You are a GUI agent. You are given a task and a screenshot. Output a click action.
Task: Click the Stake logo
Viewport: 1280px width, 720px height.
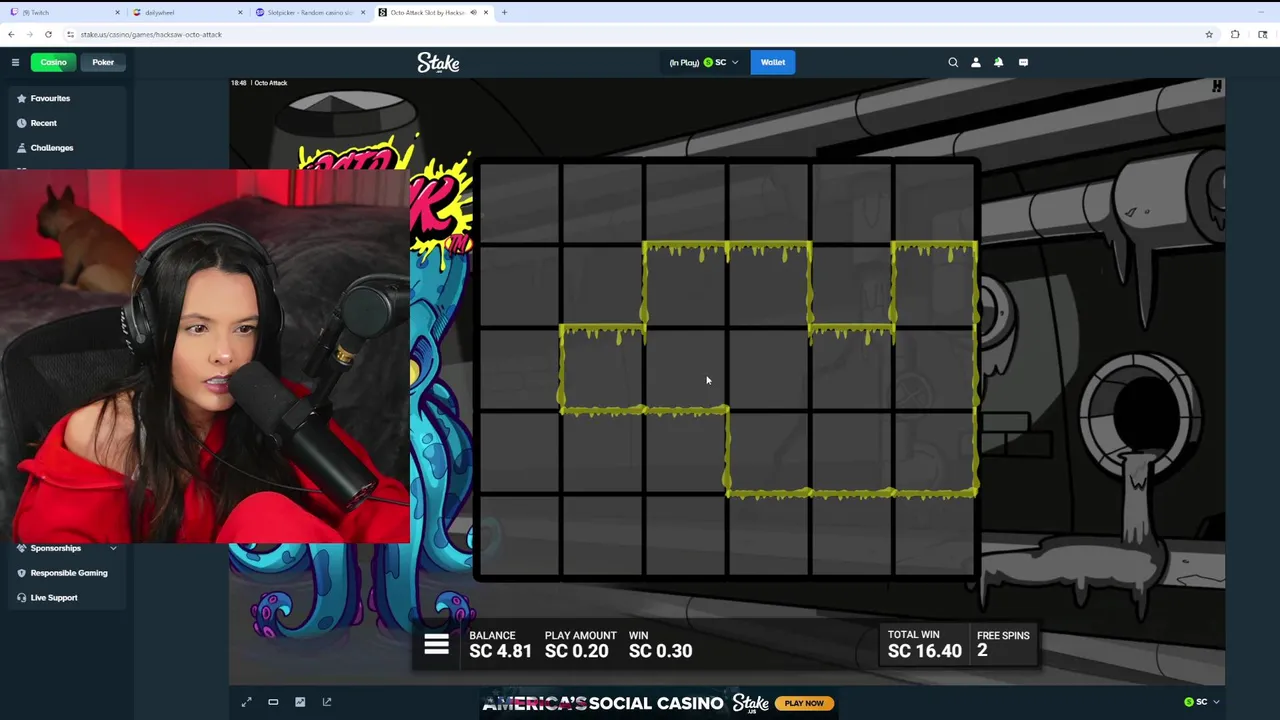click(438, 62)
